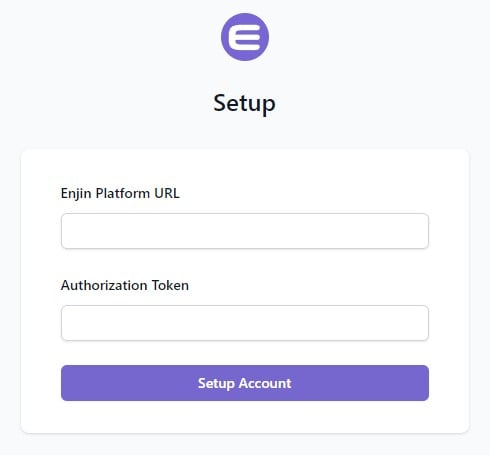
Task: Click the empty field under Enjin Platform URL
Action: coord(245,231)
